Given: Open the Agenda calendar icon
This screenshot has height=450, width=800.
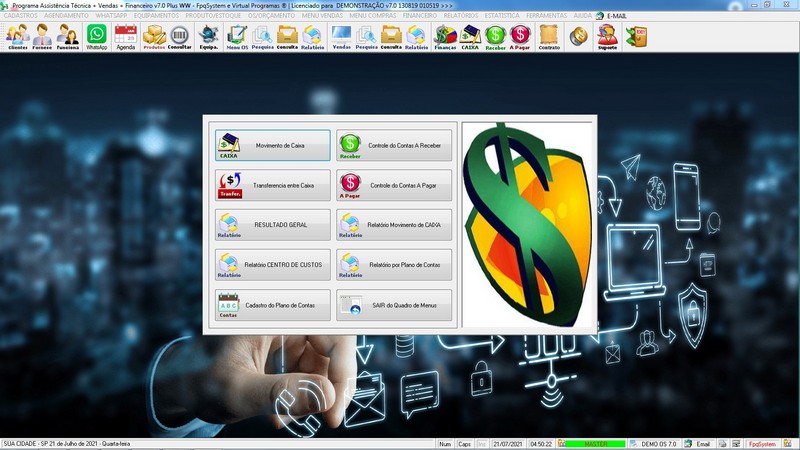Looking at the screenshot, I should tap(126, 37).
